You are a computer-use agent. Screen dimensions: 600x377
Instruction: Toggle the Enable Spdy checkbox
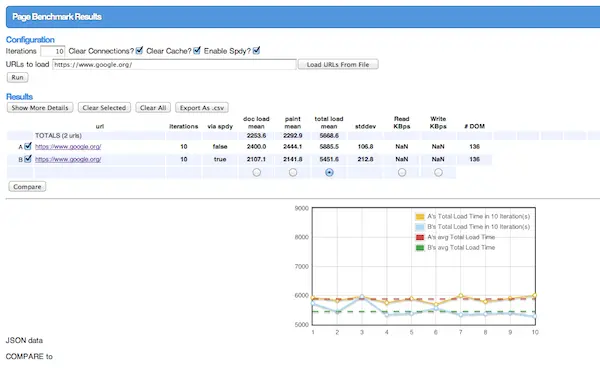coord(256,51)
